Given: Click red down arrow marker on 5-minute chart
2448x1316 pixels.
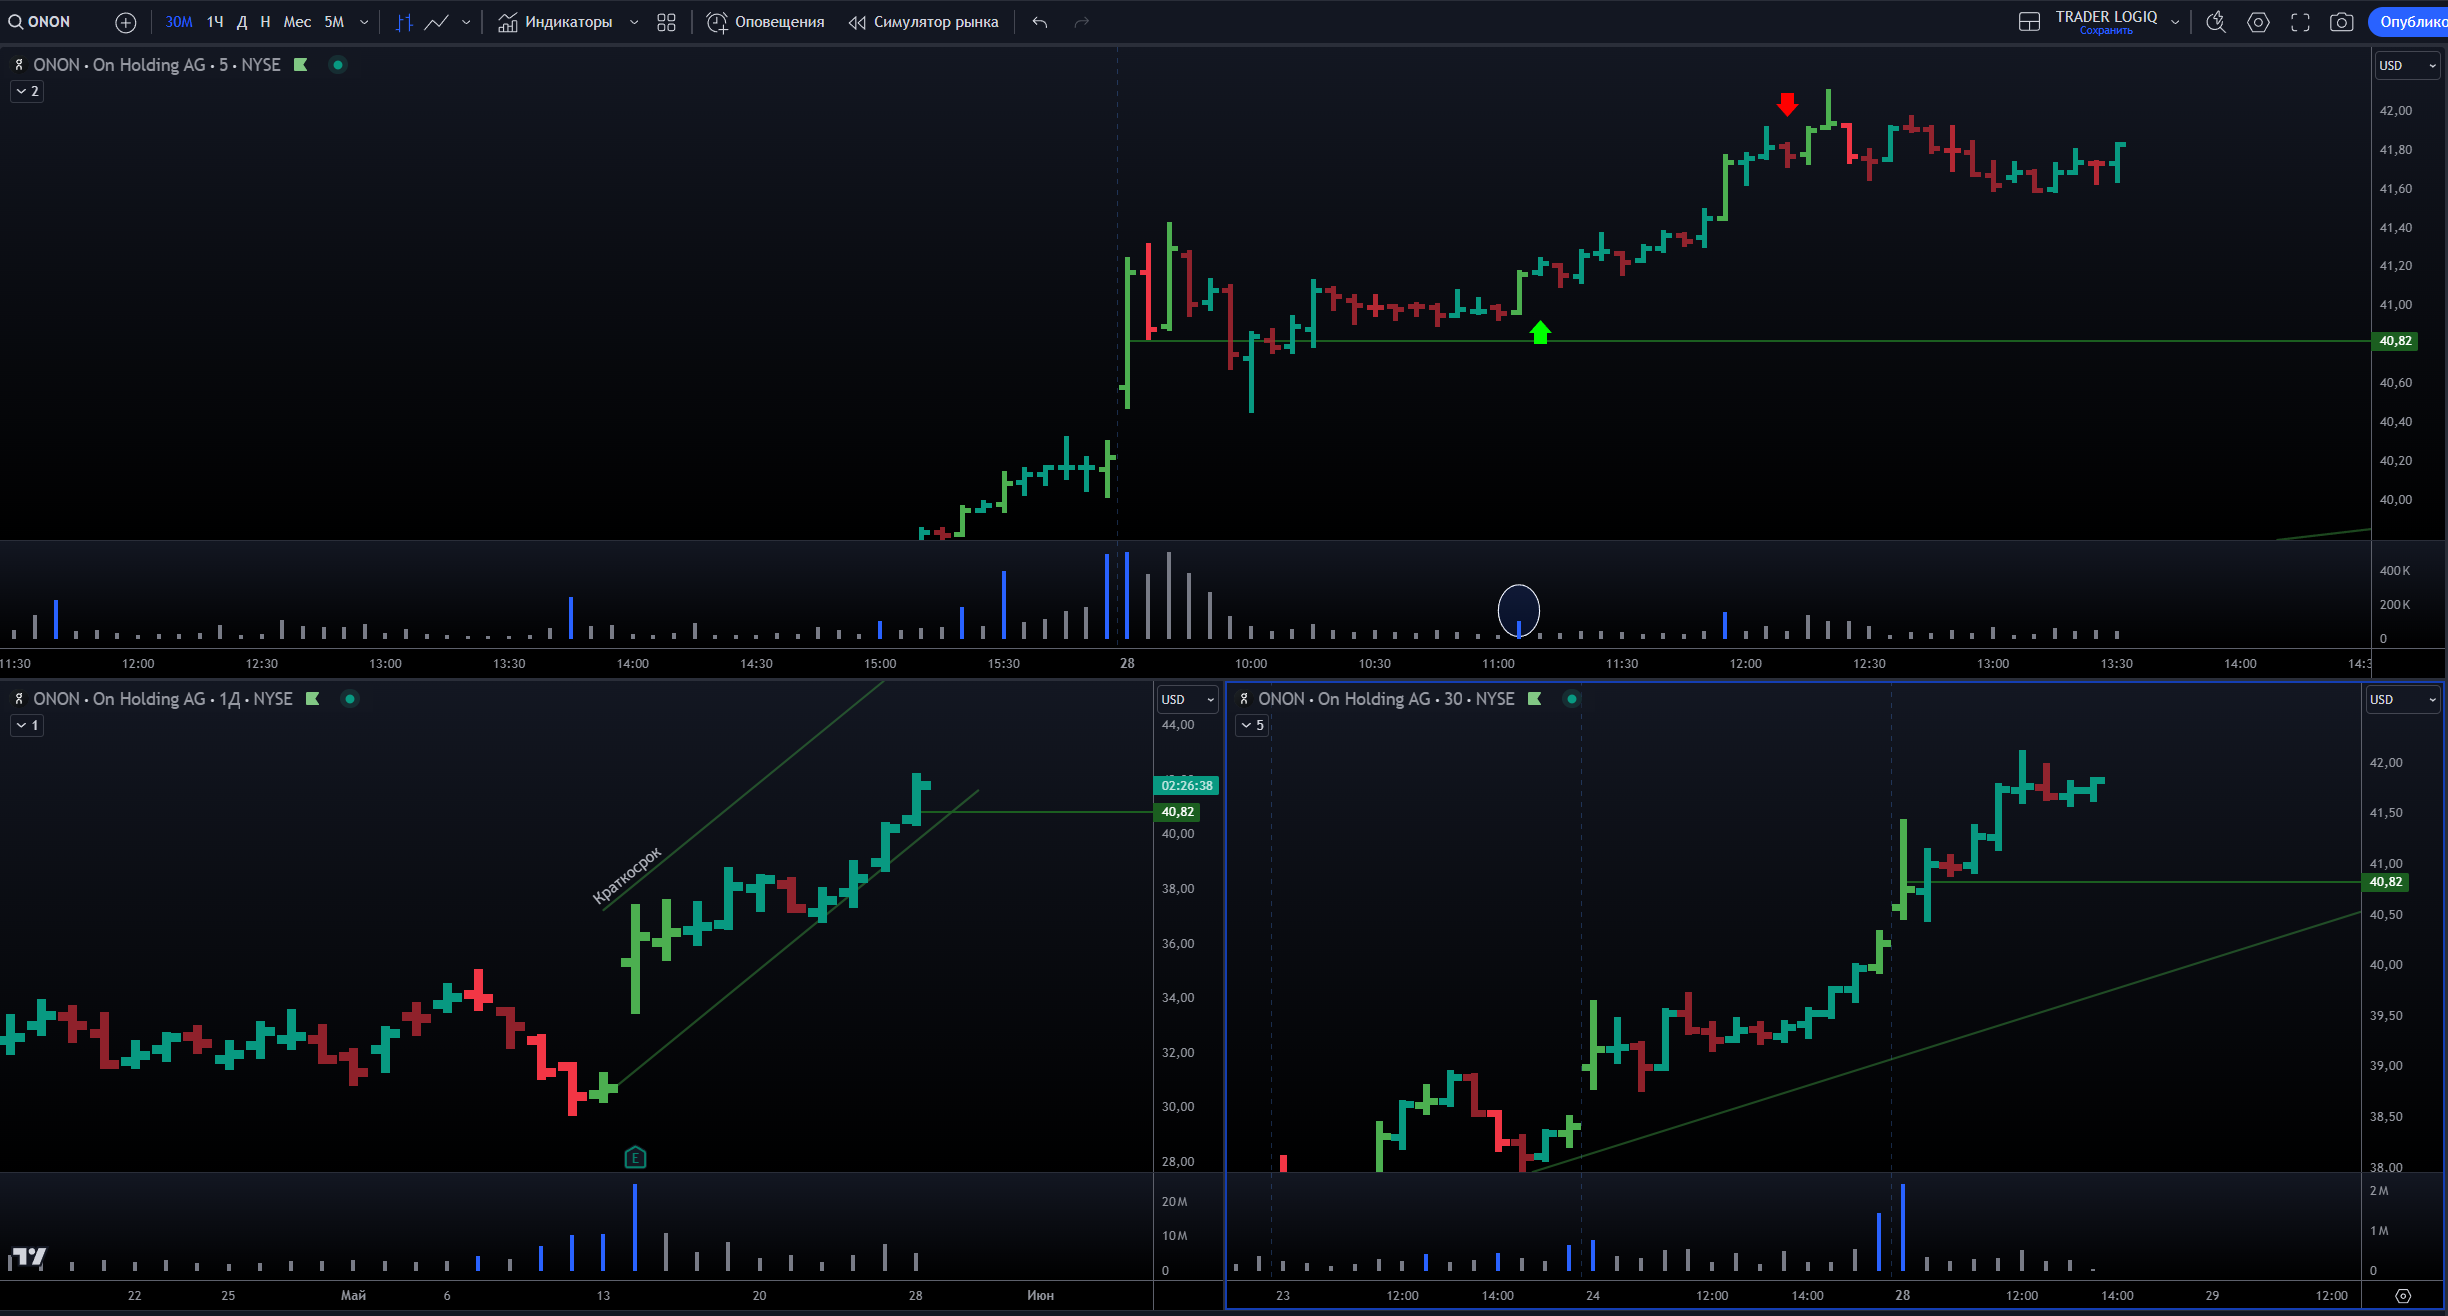Looking at the screenshot, I should click(1787, 104).
